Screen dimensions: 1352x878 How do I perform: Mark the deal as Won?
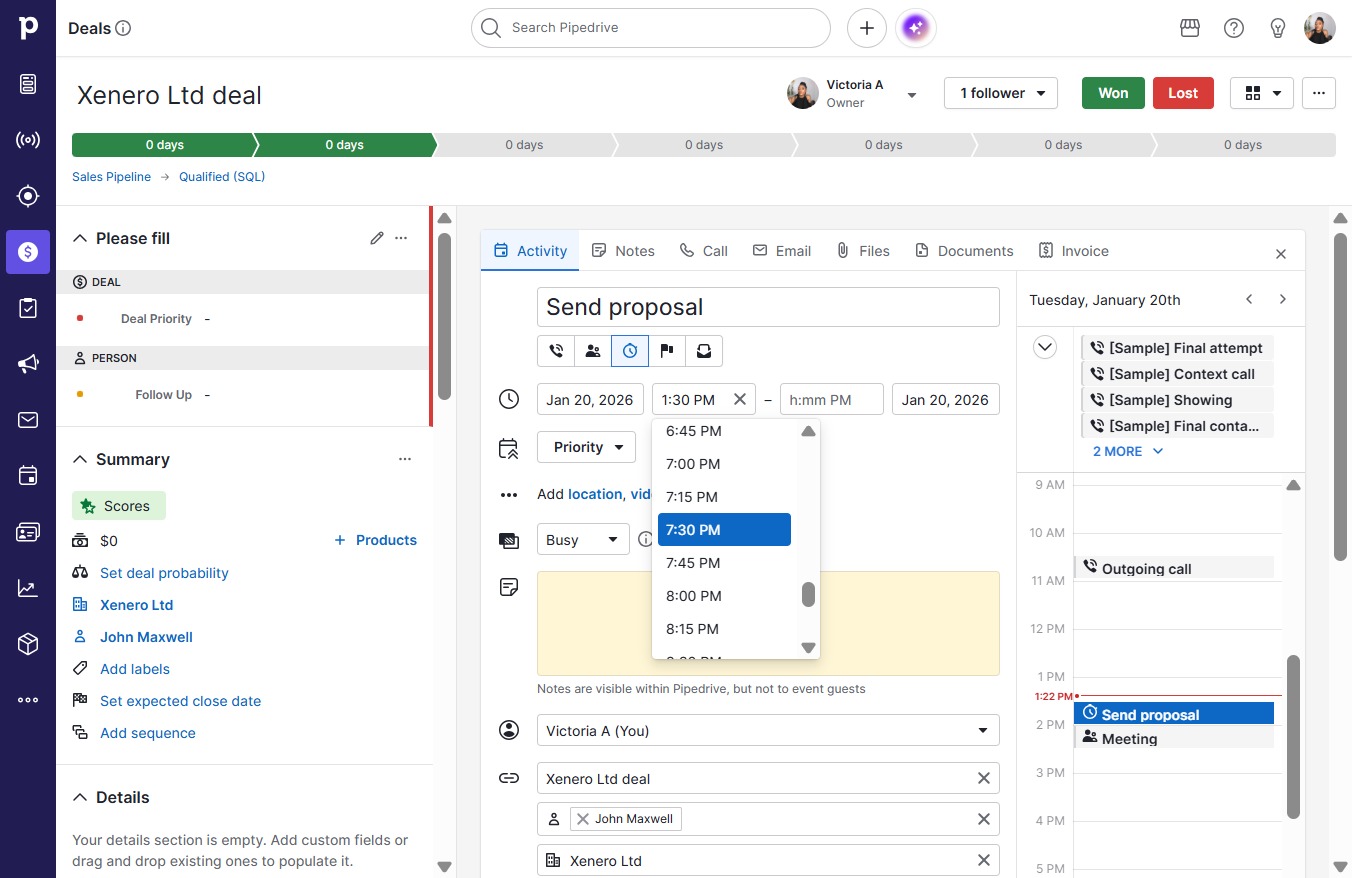click(x=1113, y=93)
